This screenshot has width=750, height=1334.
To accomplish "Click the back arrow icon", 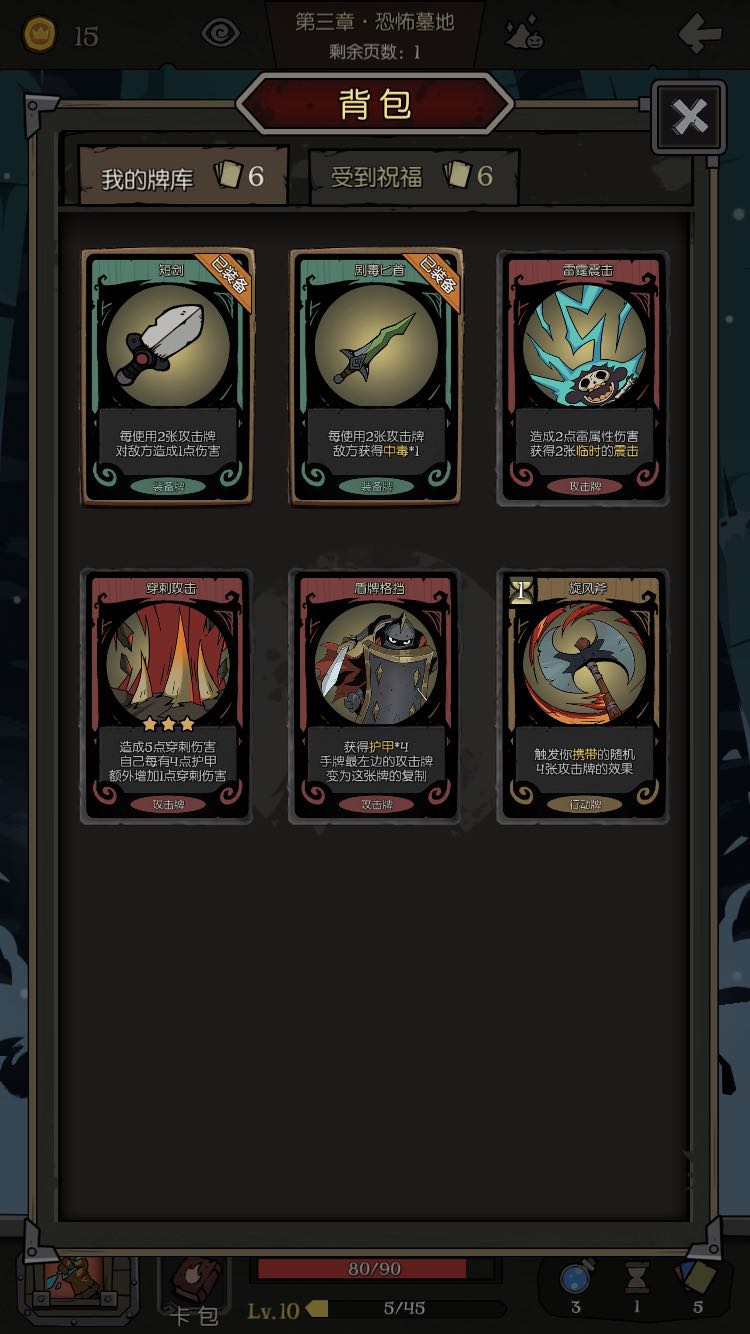I will coord(700,34).
